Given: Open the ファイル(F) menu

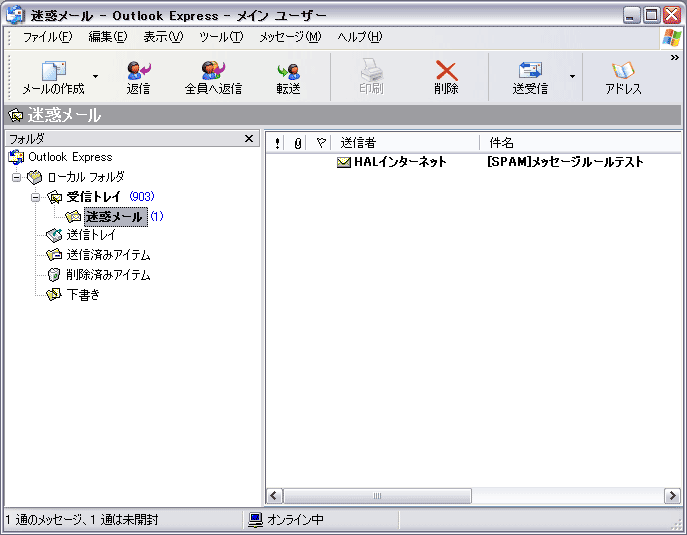Looking at the screenshot, I should coord(47,37).
